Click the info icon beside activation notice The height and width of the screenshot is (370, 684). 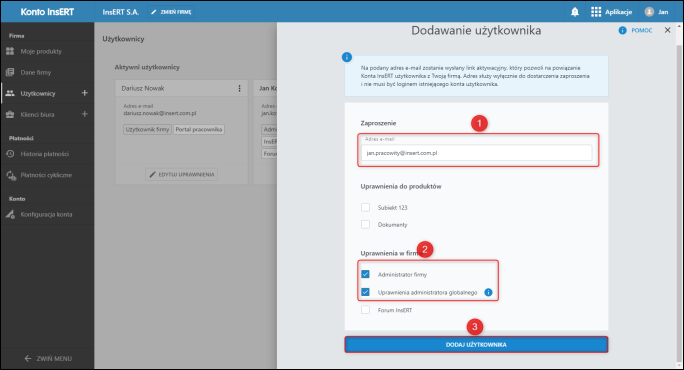pos(347,57)
